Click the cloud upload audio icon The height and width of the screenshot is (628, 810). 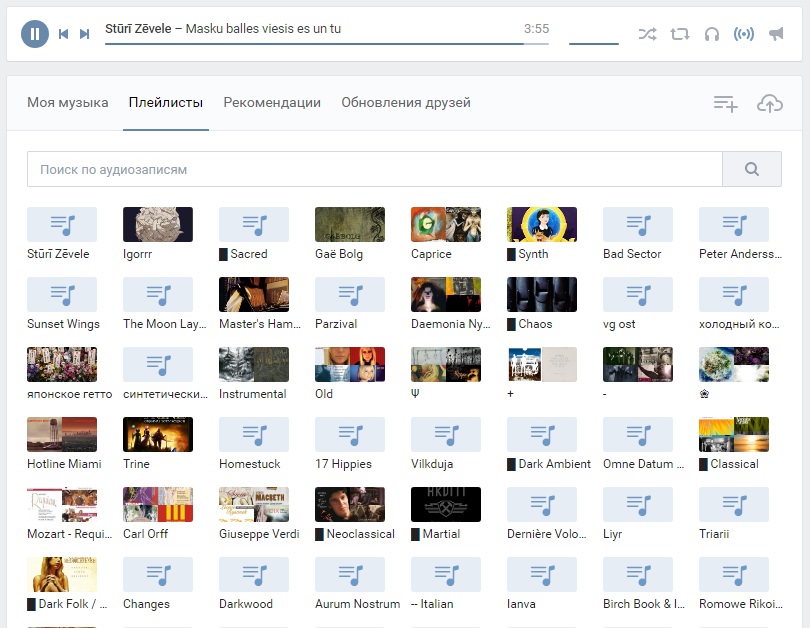[x=770, y=103]
